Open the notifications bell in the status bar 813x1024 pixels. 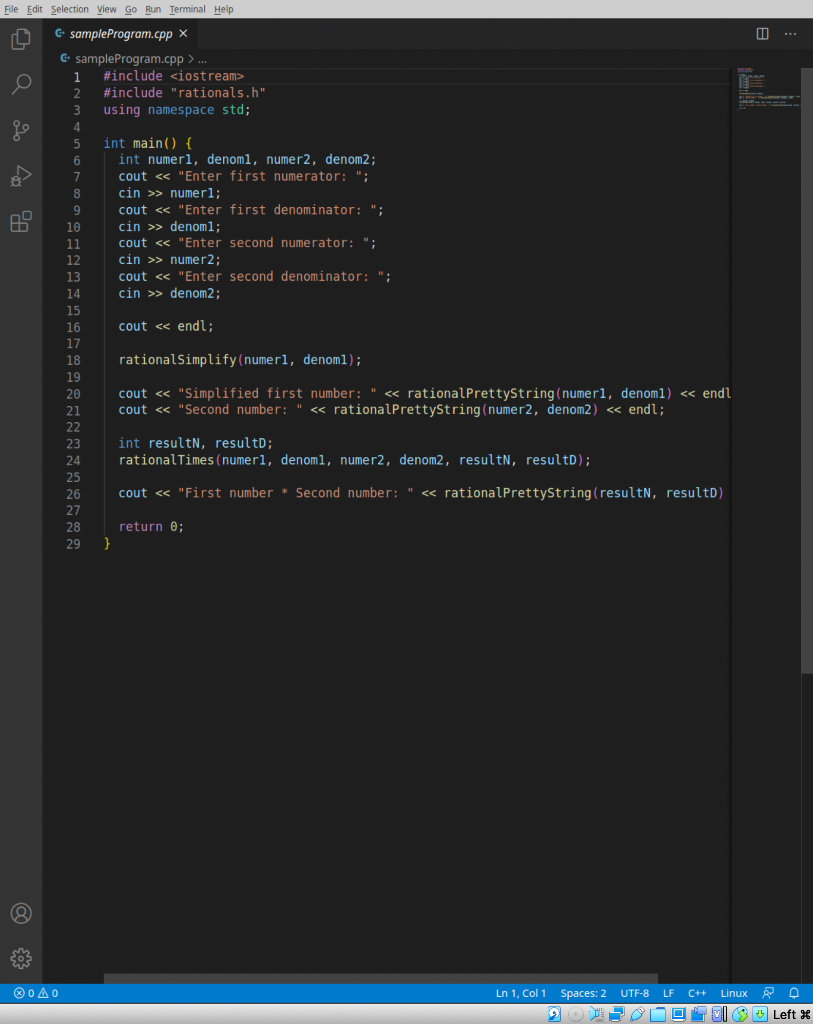tap(793, 993)
